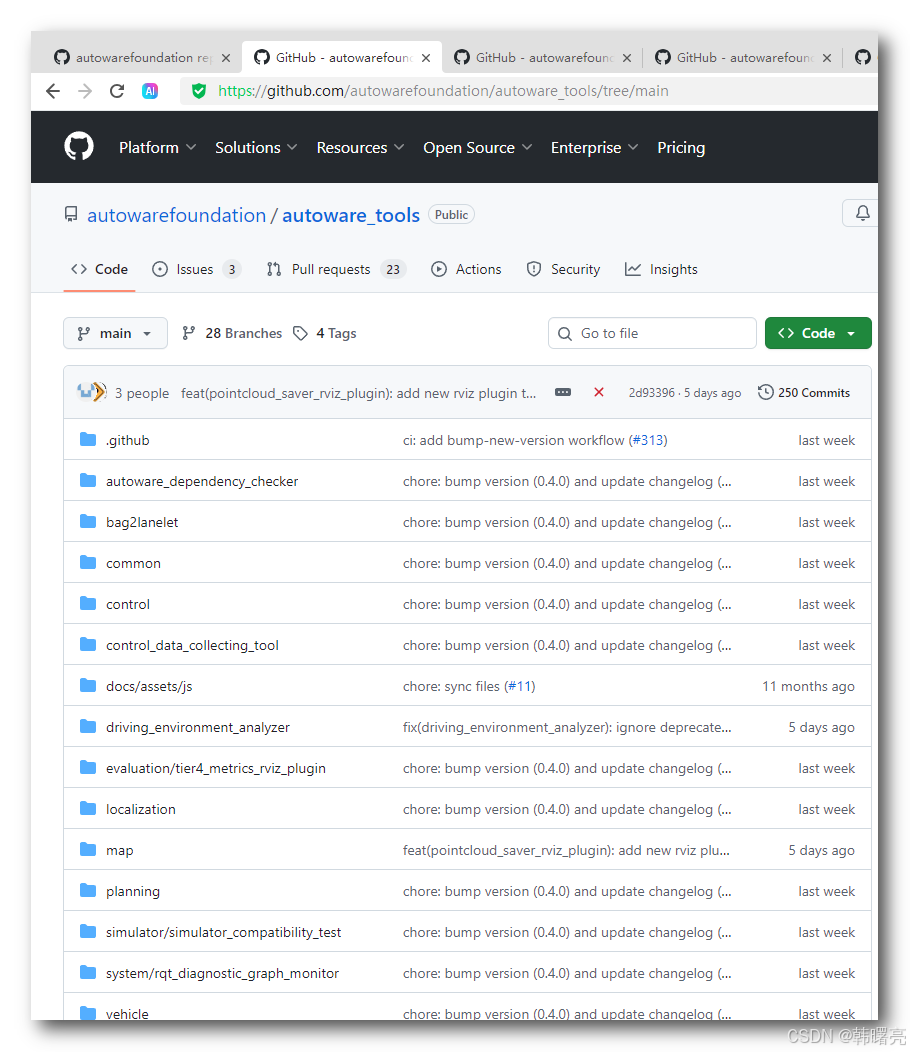Click the failed CI status red X
This screenshot has width=910, height=1052.
599,392
